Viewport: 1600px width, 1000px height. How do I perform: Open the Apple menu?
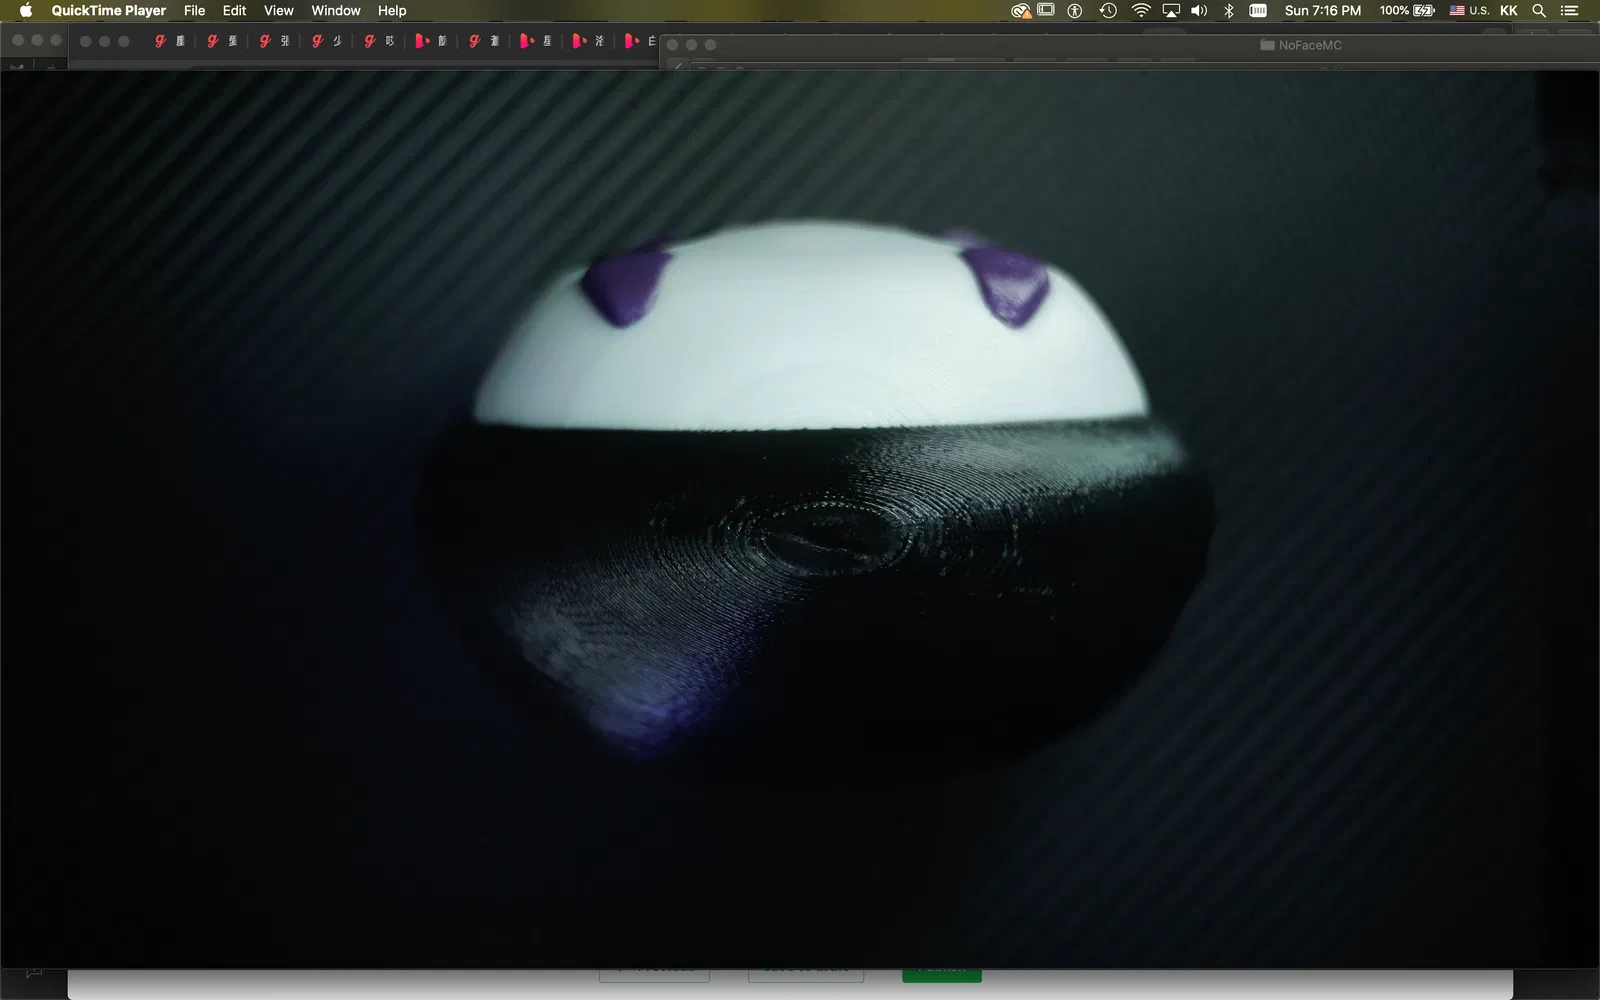tap(26, 11)
